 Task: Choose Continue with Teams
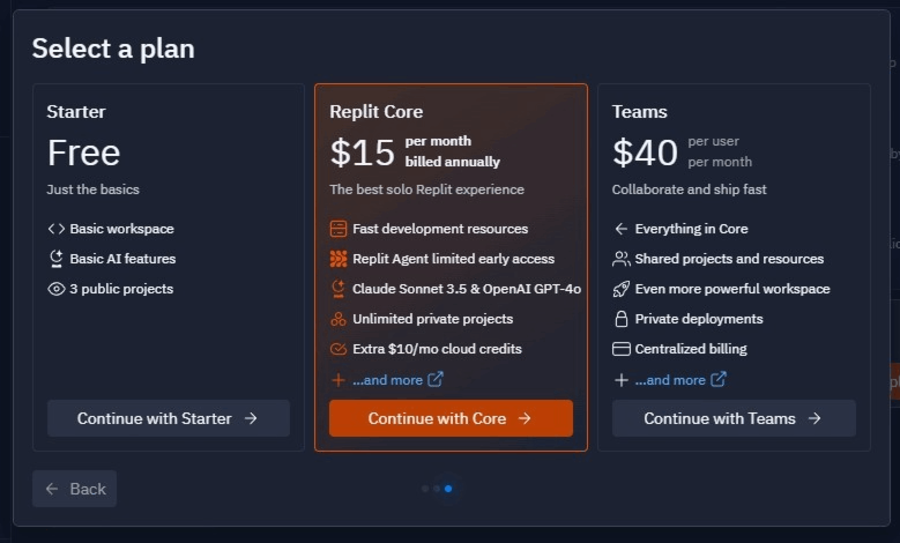click(x=734, y=418)
